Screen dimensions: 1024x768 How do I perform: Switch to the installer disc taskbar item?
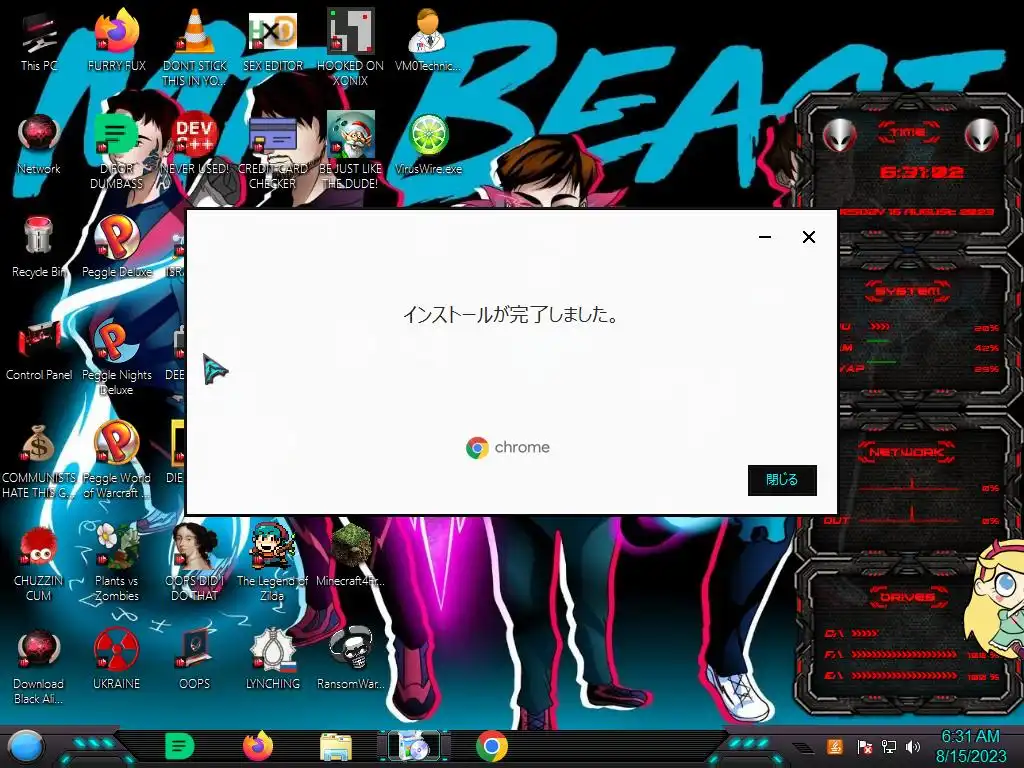coord(414,746)
